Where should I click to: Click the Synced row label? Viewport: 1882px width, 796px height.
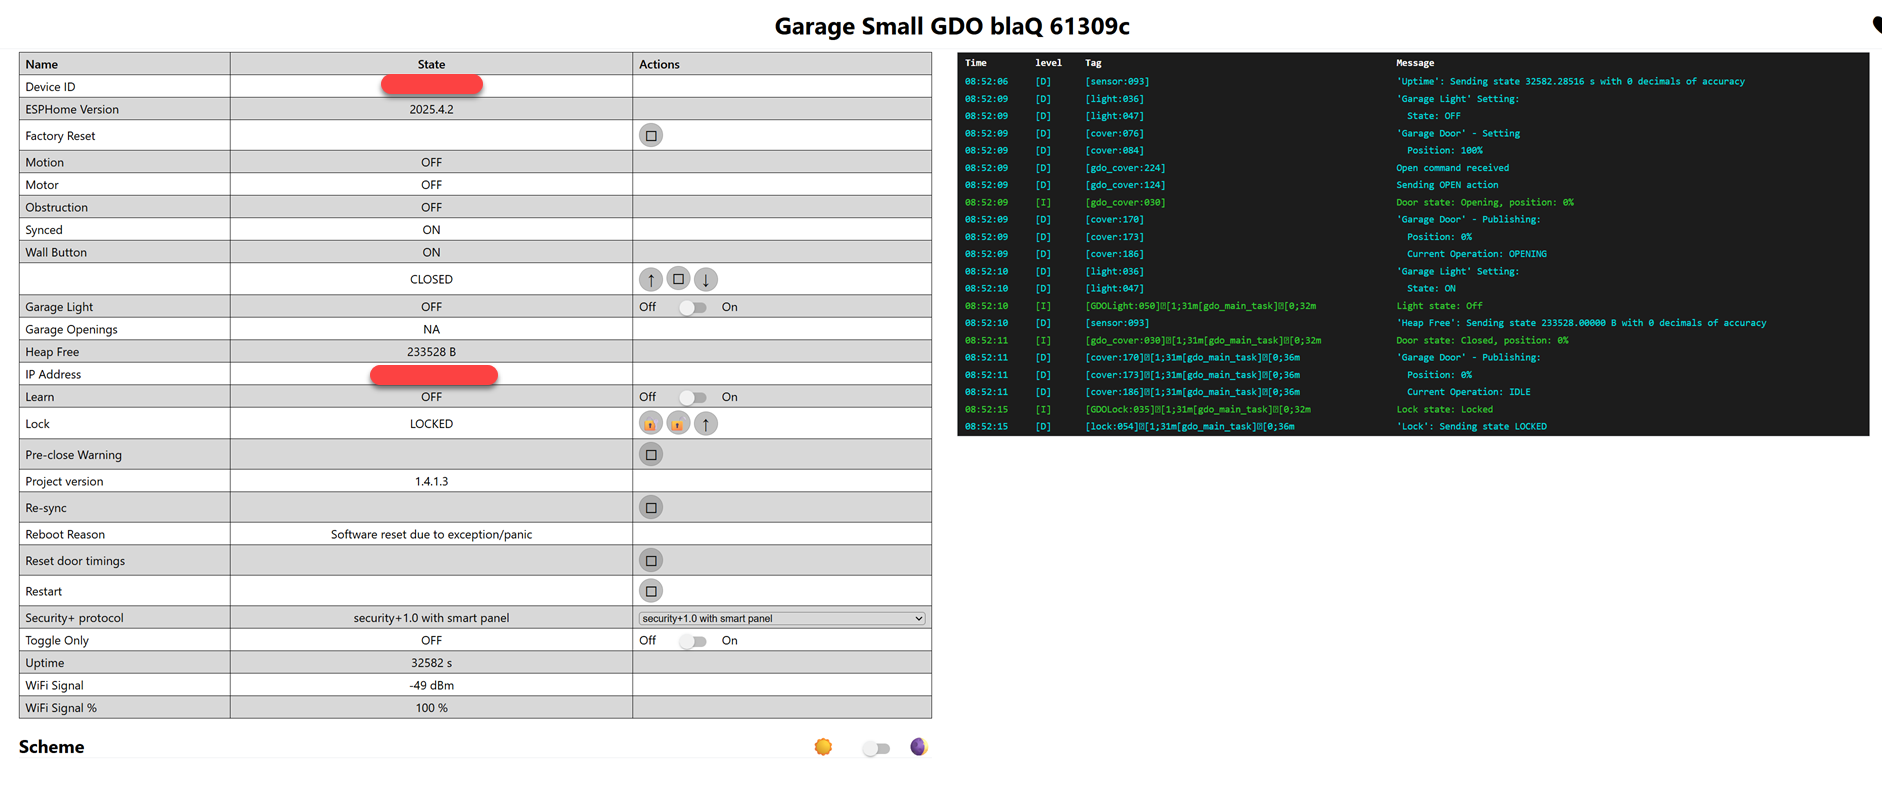tap(44, 230)
